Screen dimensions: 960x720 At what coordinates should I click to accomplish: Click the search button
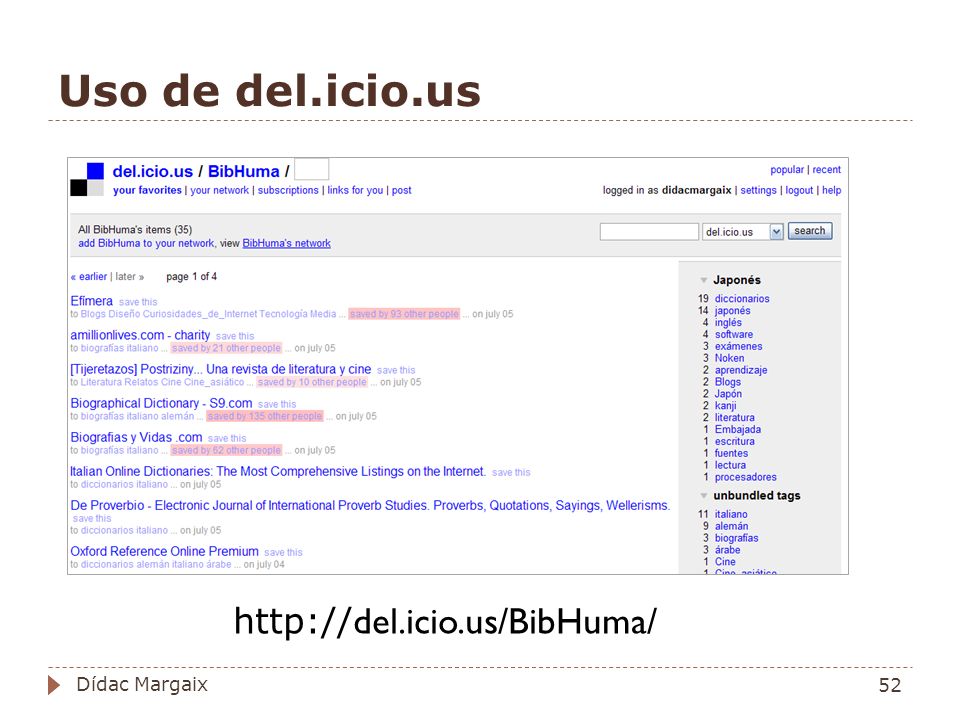(809, 231)
